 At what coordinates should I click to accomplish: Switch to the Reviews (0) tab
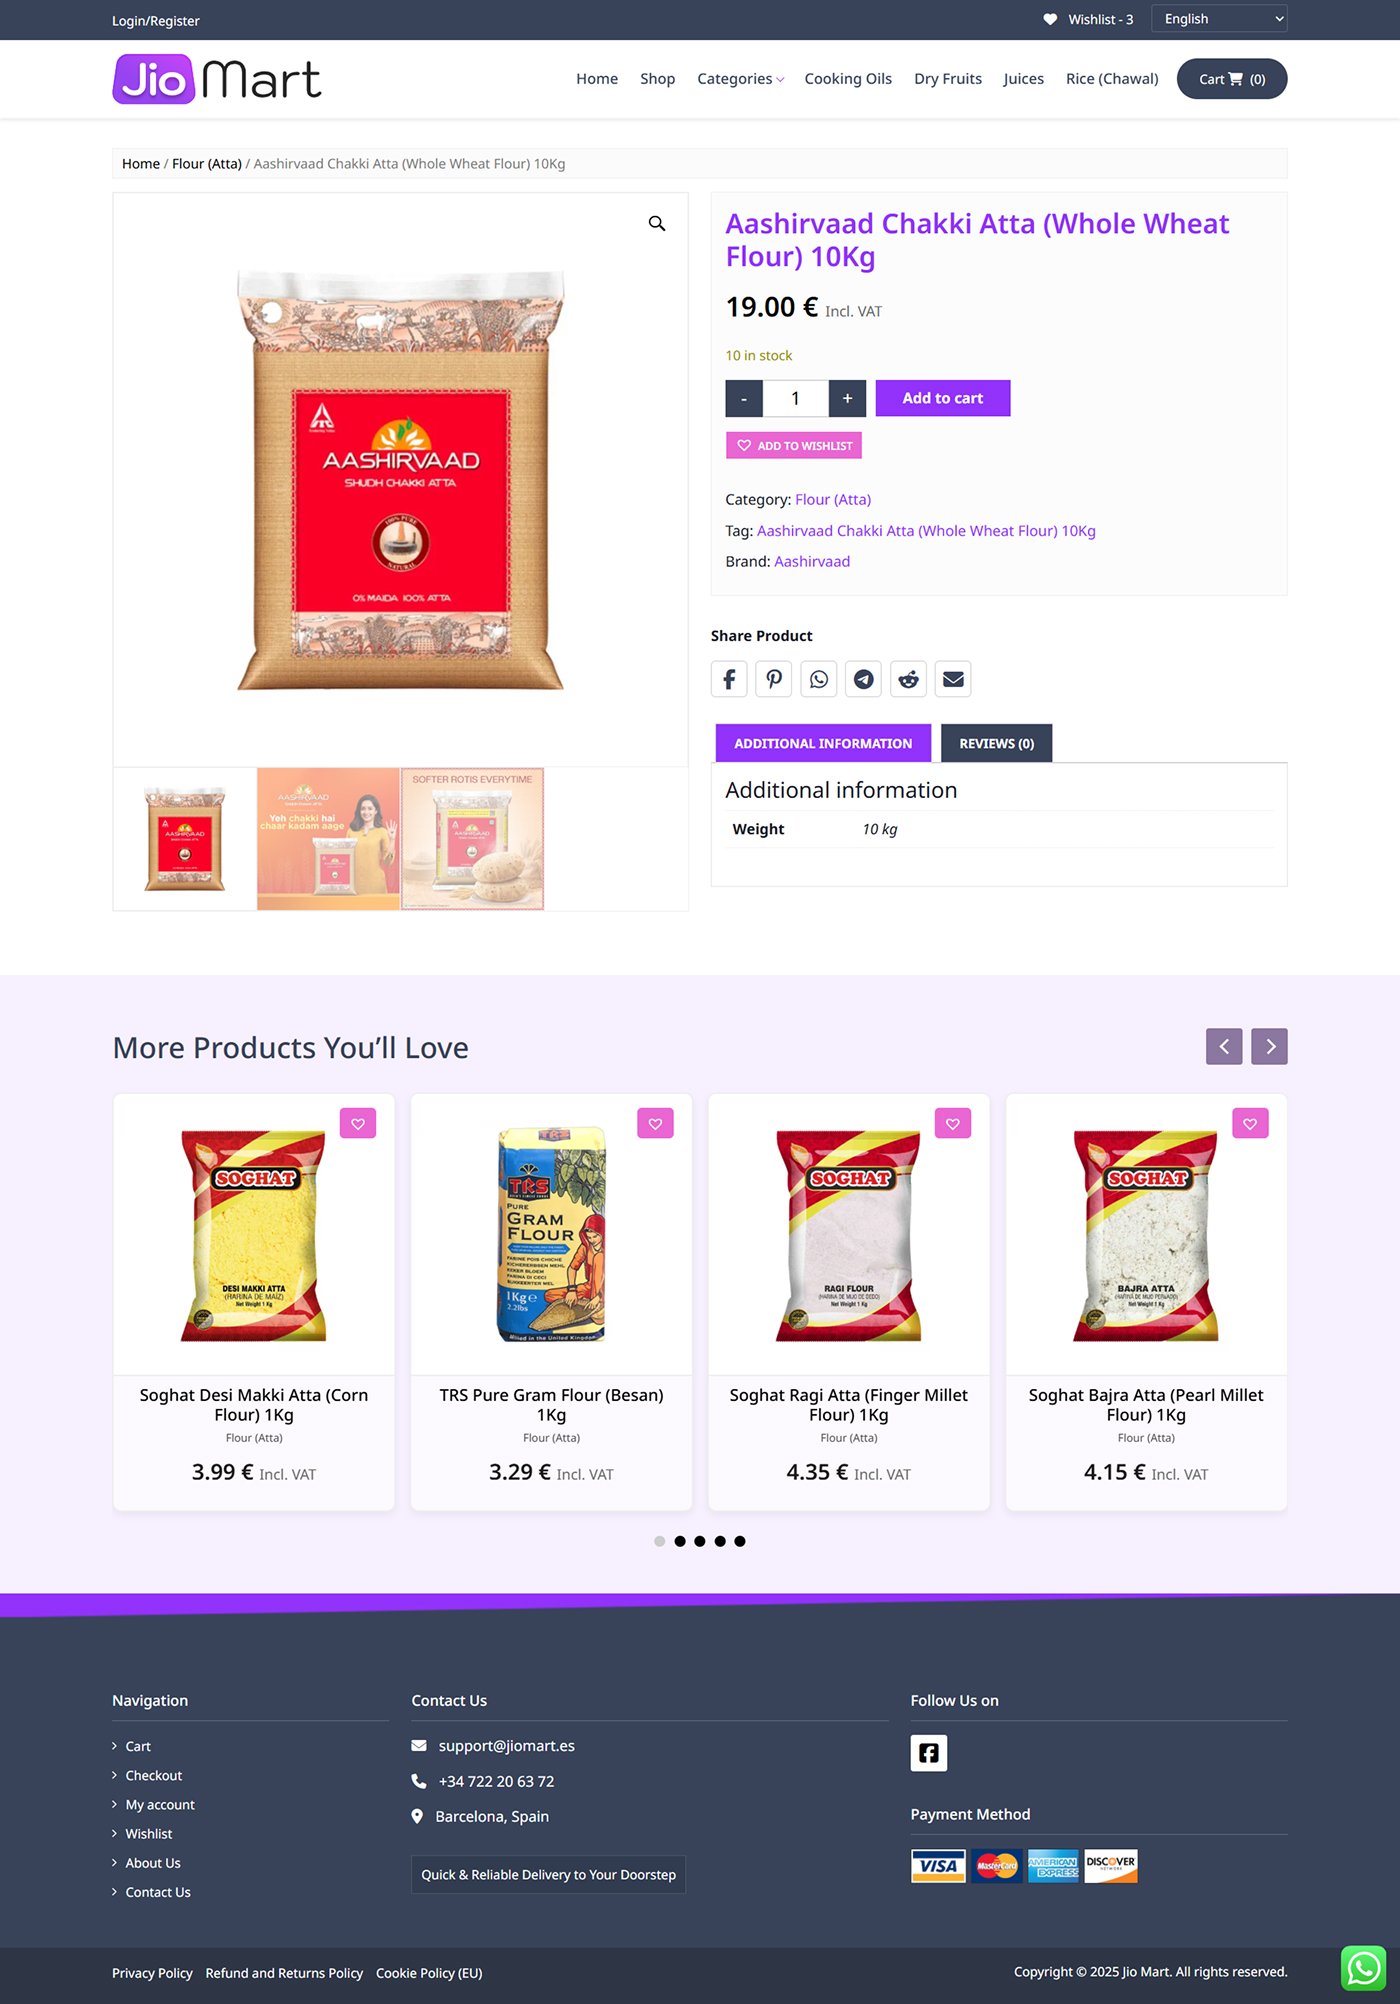997,743
